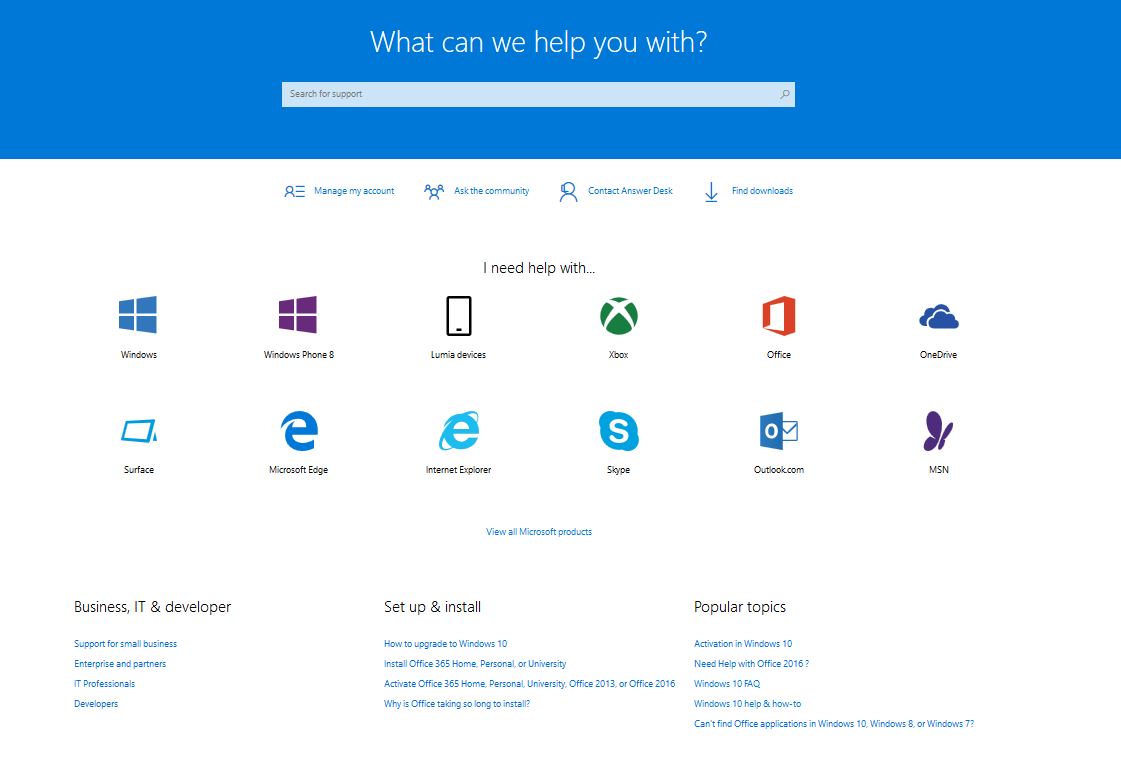Click the Windows logo icon
1121x762 pixels.
tap(138, 315)
